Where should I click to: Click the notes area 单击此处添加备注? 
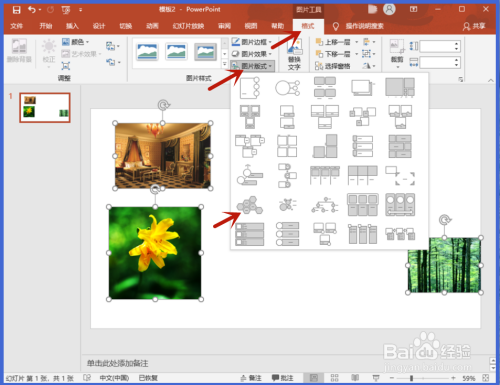[118, 363]
